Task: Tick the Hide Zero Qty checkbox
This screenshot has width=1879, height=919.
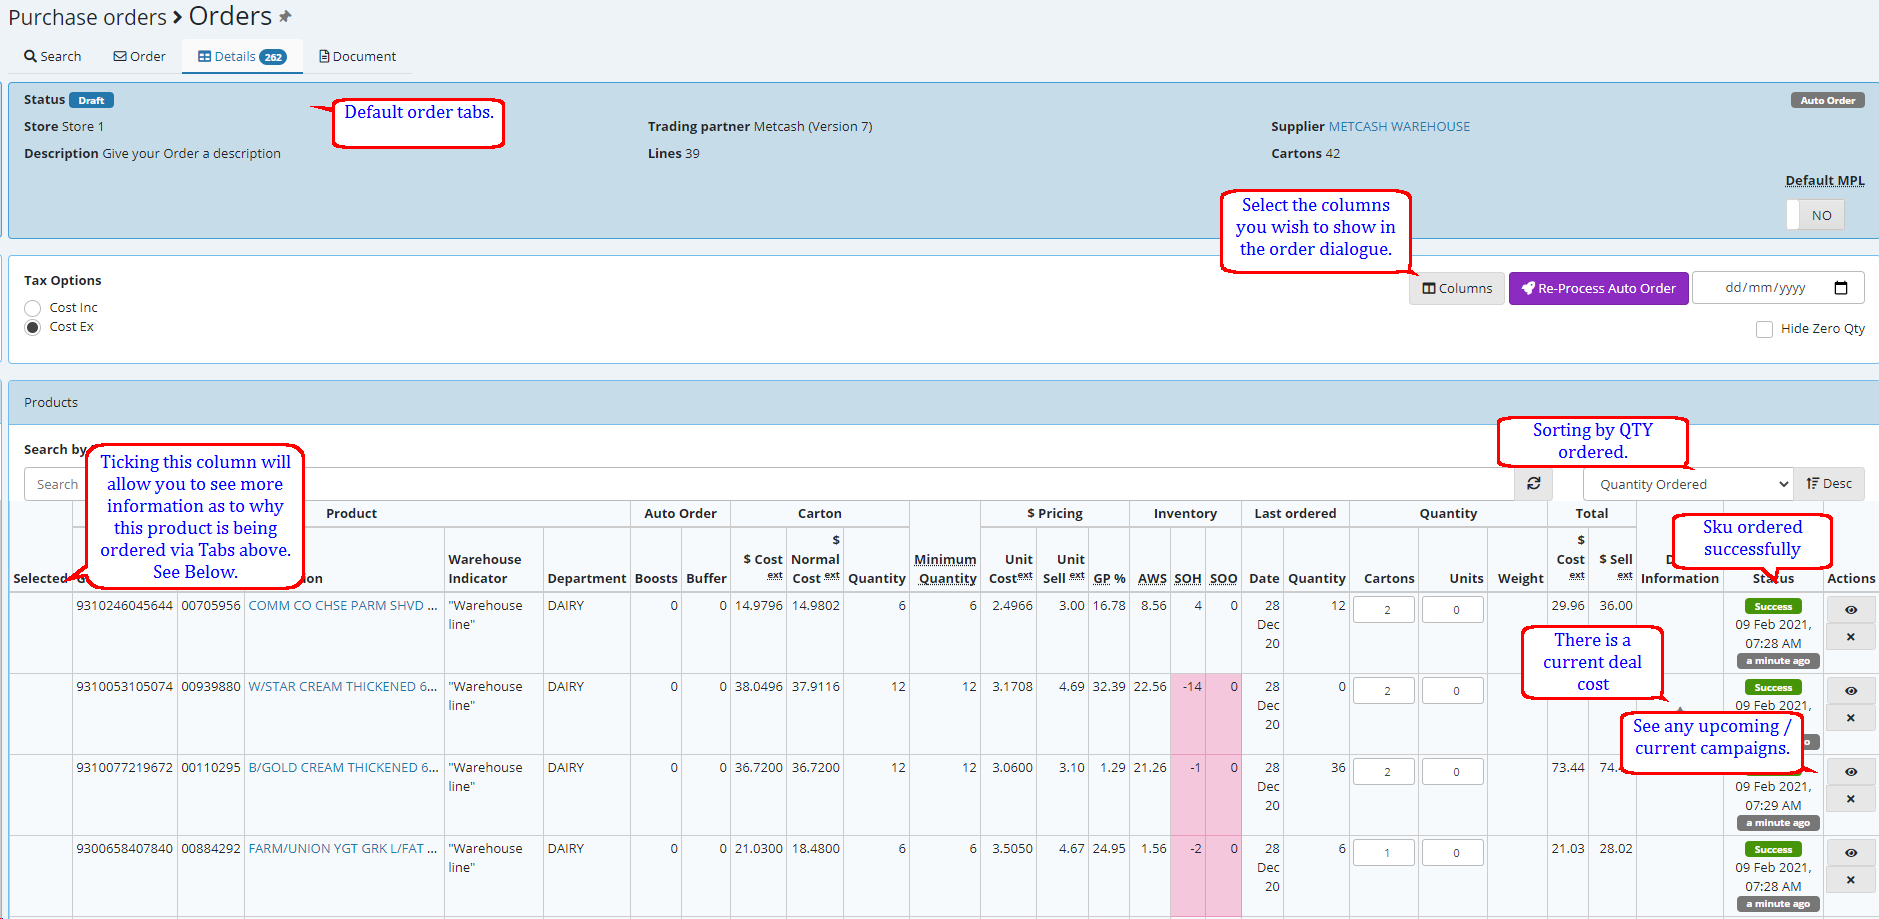Action: (x=1764, y=329)
